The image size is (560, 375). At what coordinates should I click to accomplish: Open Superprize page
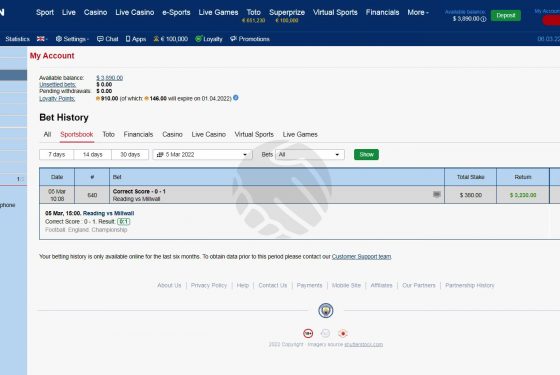coord(287,12)
